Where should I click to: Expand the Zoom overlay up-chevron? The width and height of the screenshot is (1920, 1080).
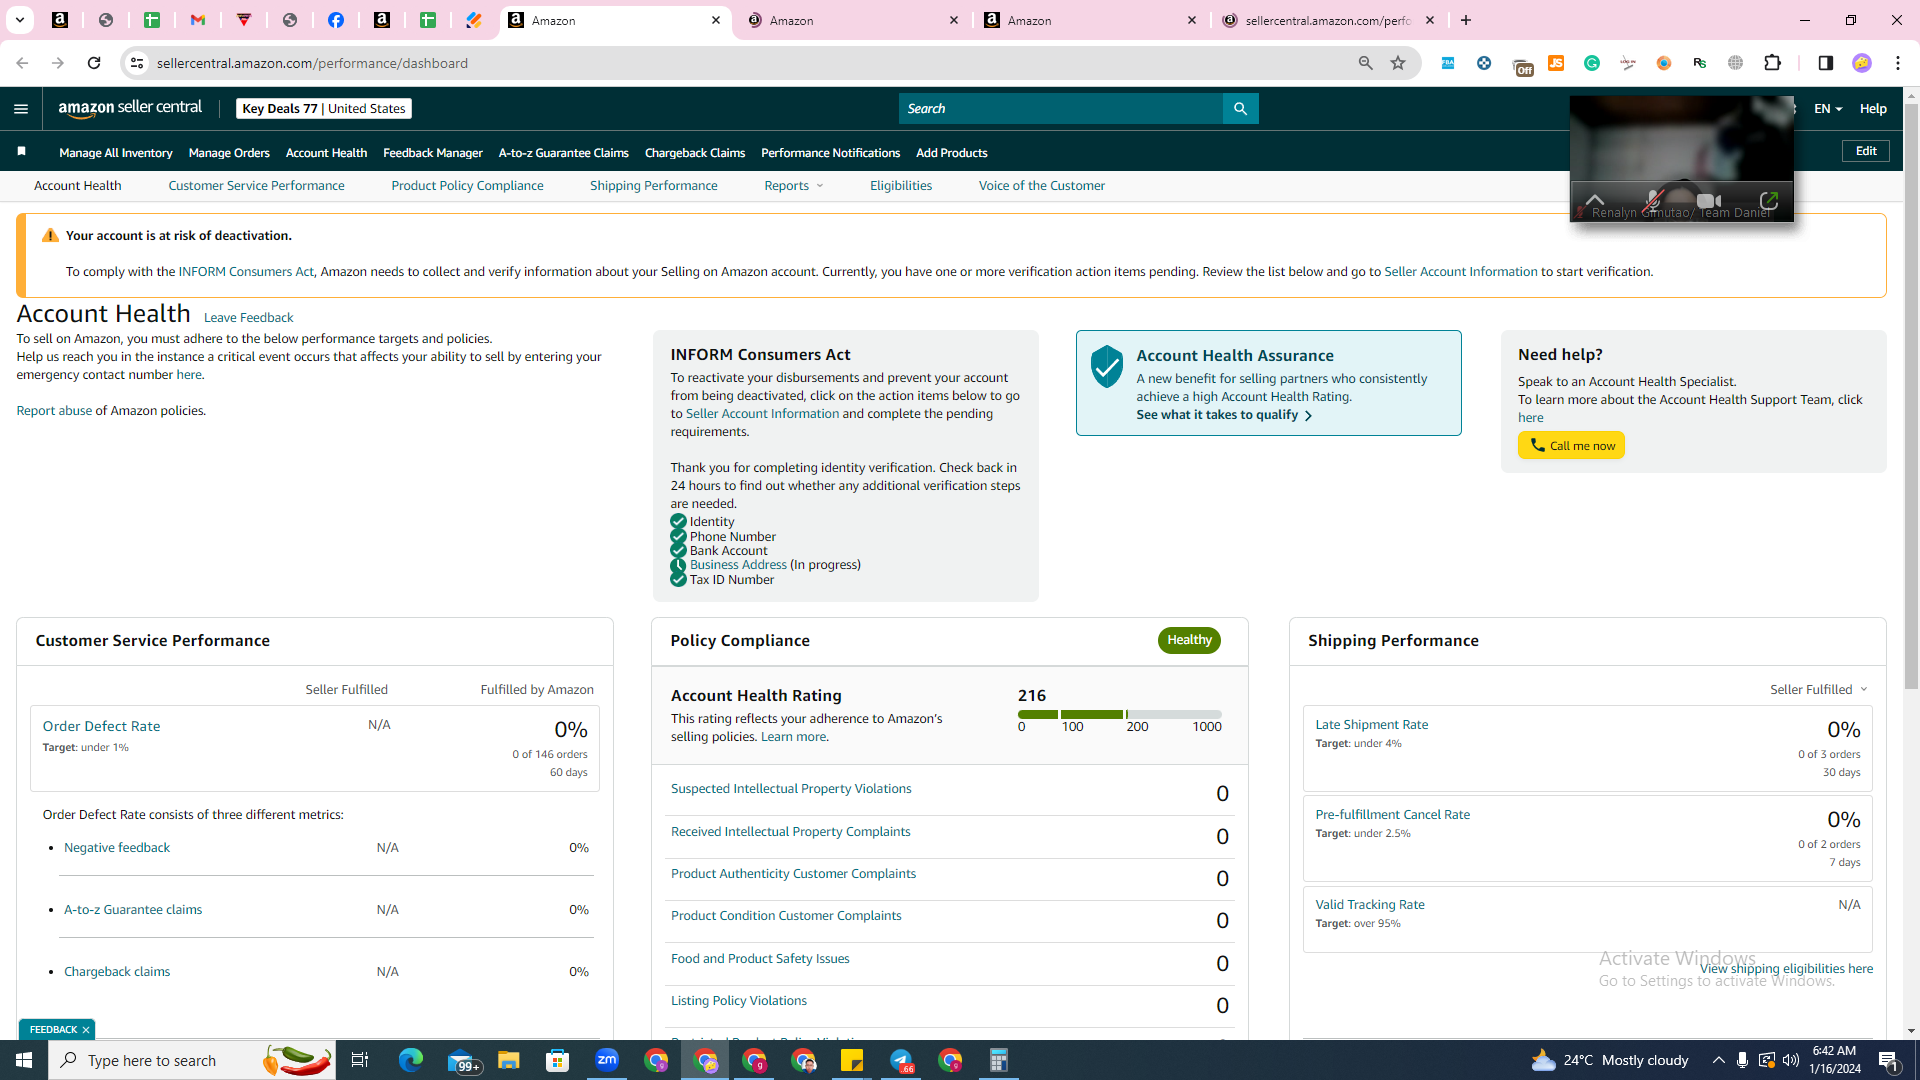click(1595, 201)
